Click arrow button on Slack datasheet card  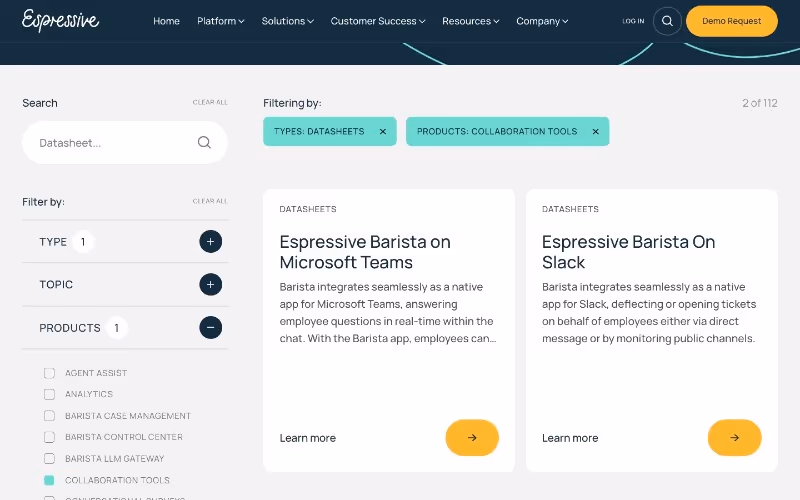click(x=734, y=437)
